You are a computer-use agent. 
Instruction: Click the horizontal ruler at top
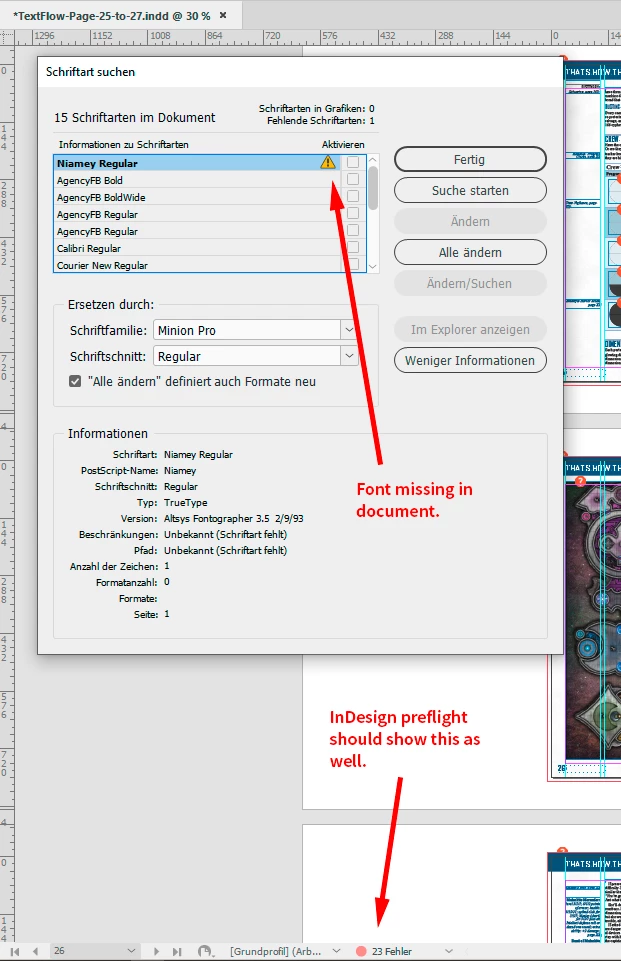[318, 36]
